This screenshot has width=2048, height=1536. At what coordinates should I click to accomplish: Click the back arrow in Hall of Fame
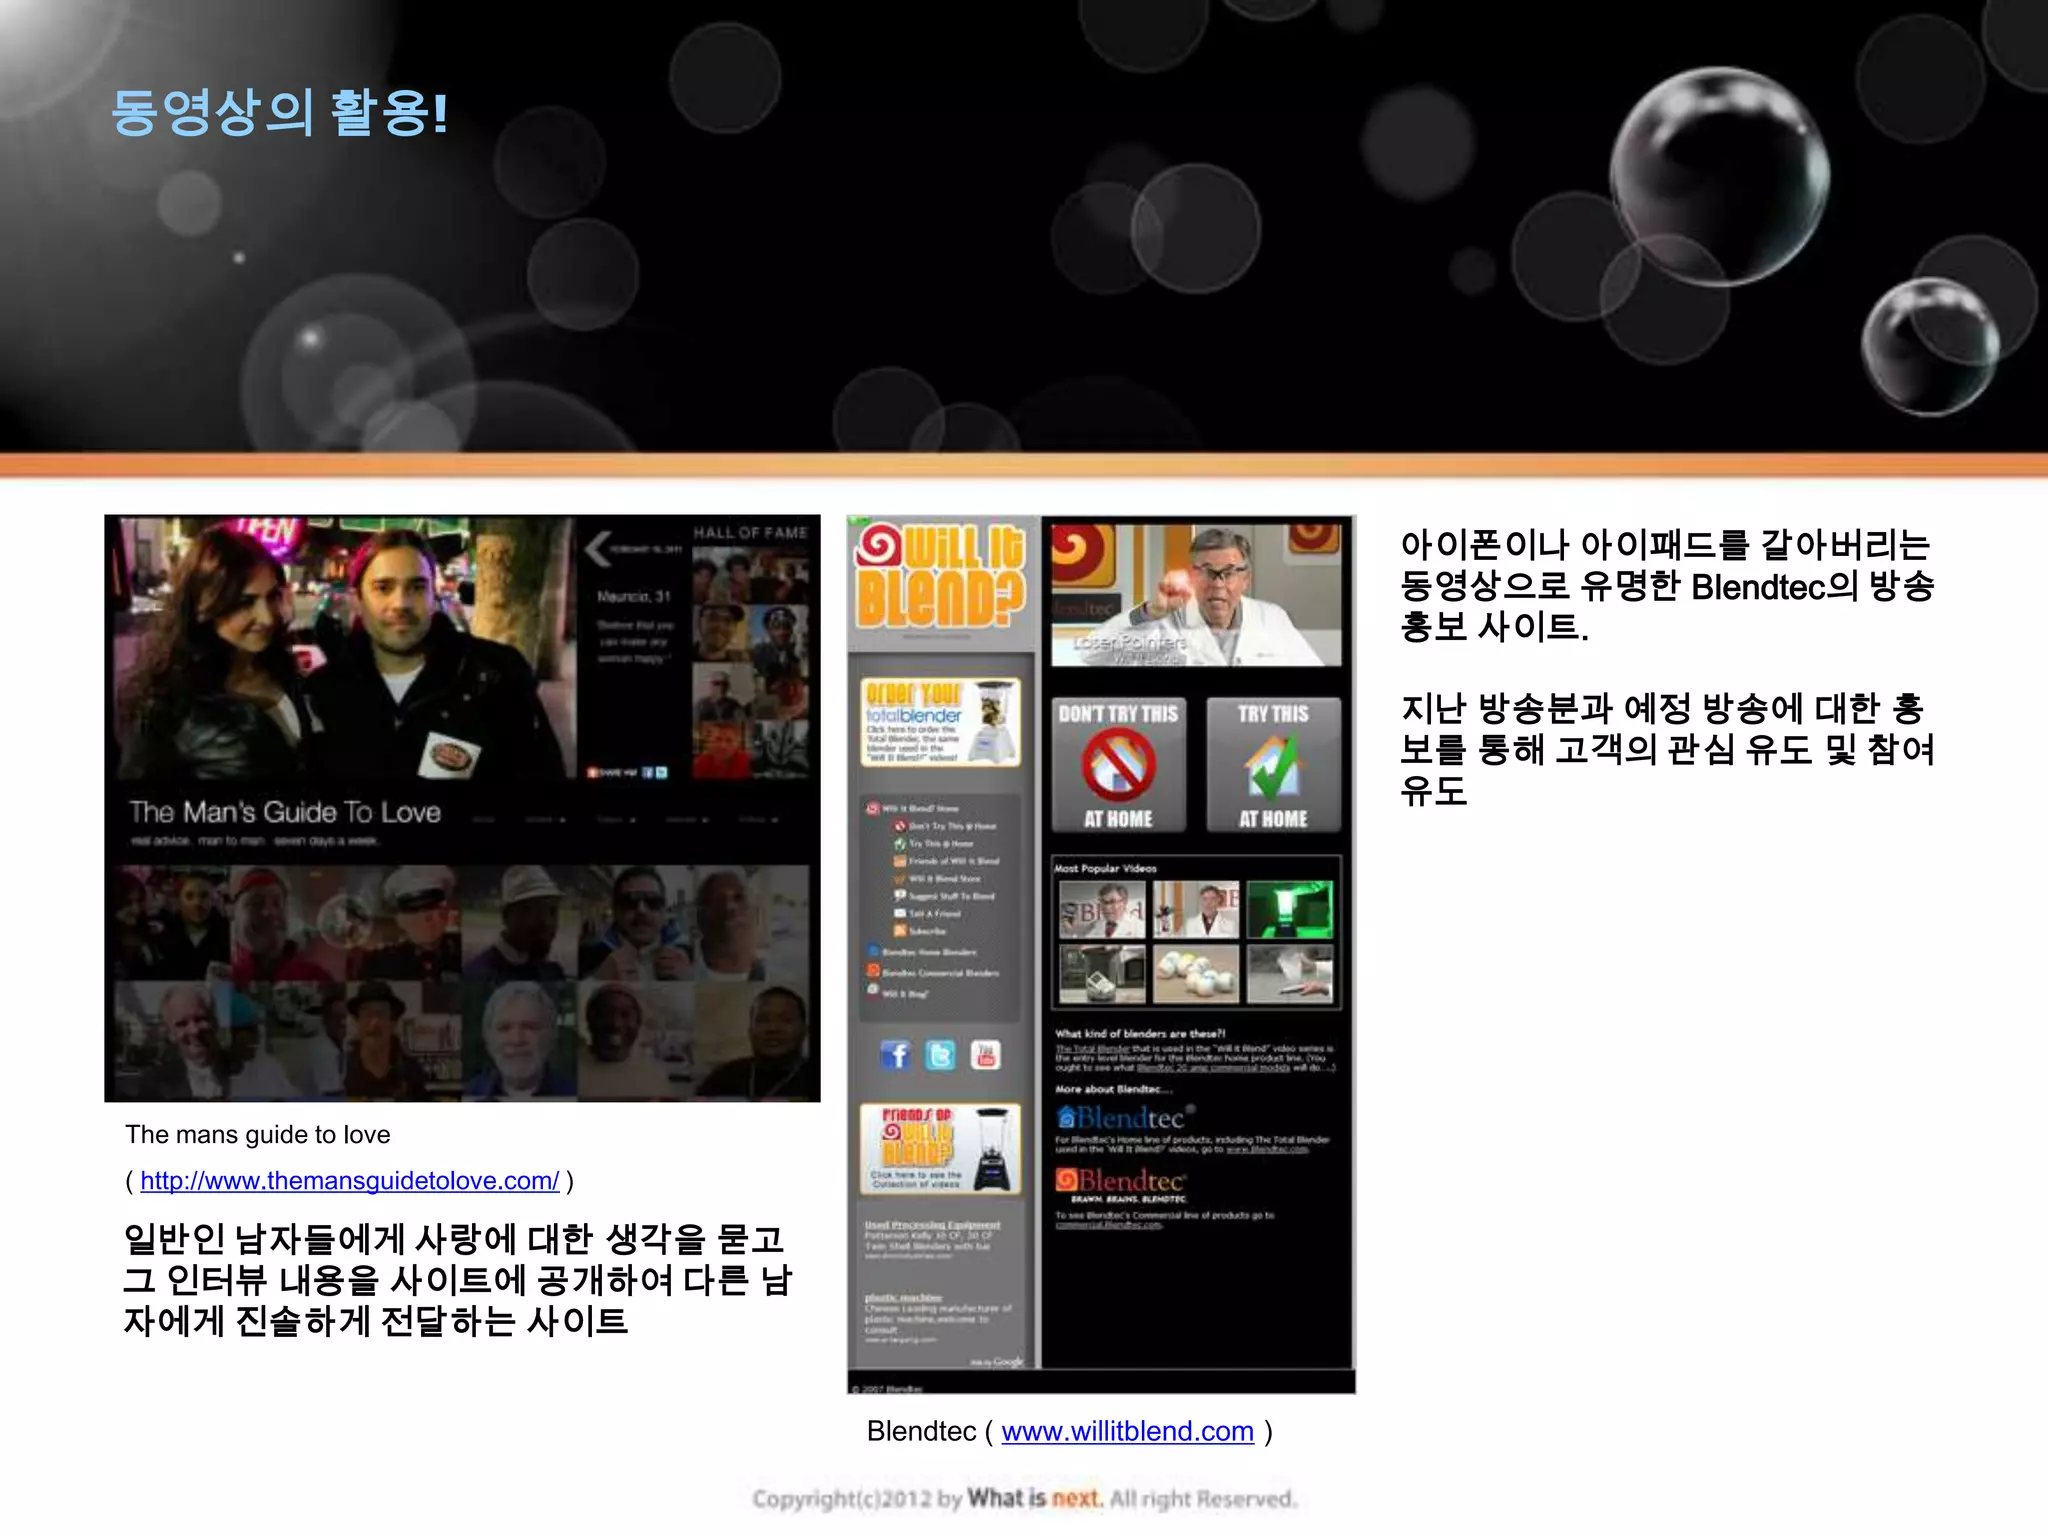[x=598, y=548]
